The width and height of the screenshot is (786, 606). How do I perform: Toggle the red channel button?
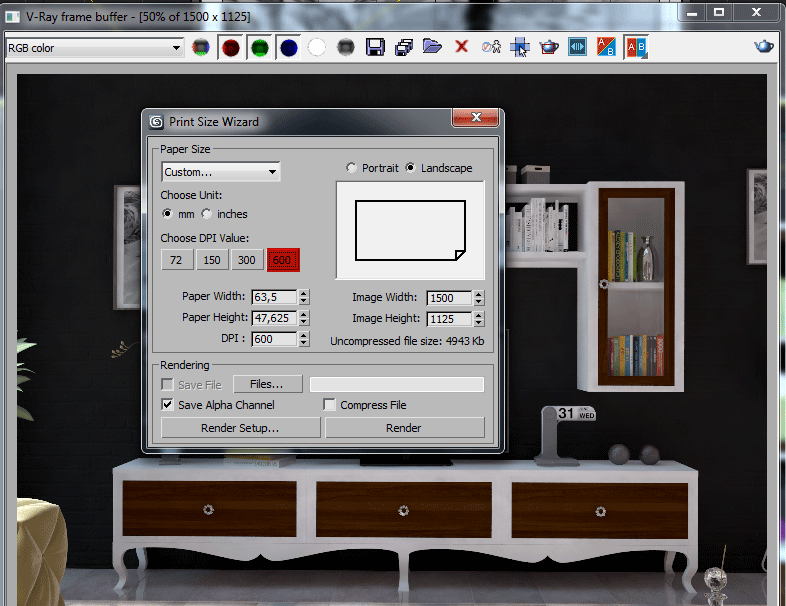[x=231, y=48]
